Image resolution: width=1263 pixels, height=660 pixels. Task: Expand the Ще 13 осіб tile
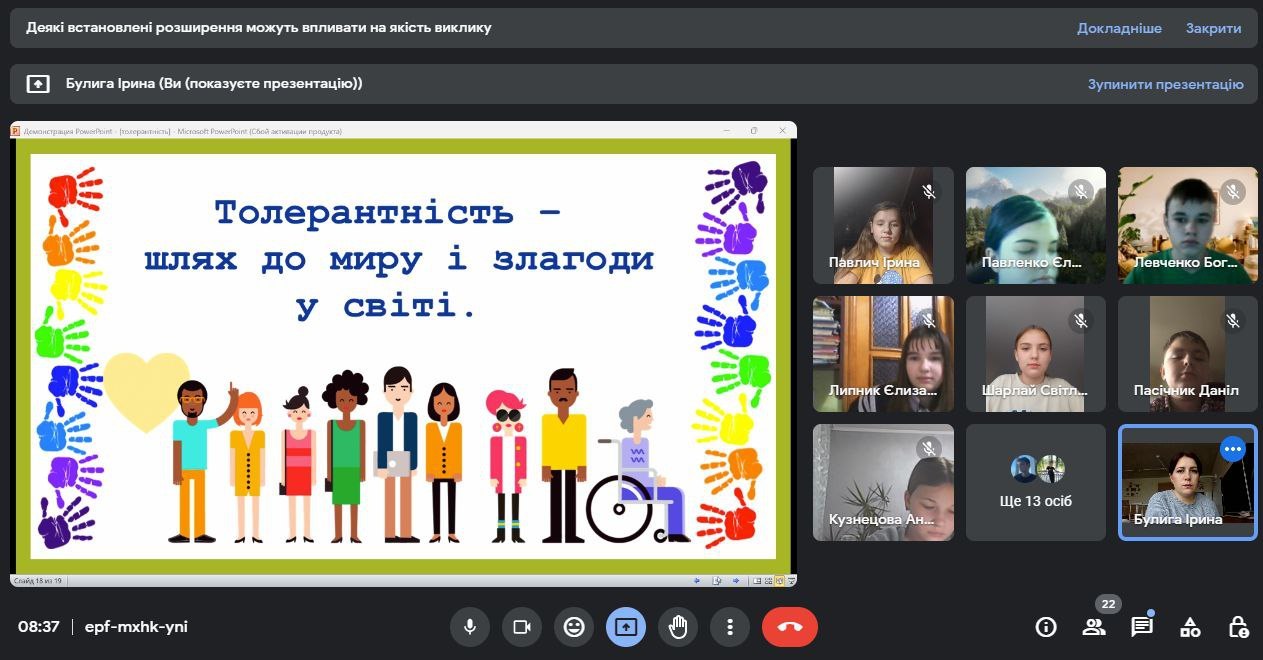1035,483
